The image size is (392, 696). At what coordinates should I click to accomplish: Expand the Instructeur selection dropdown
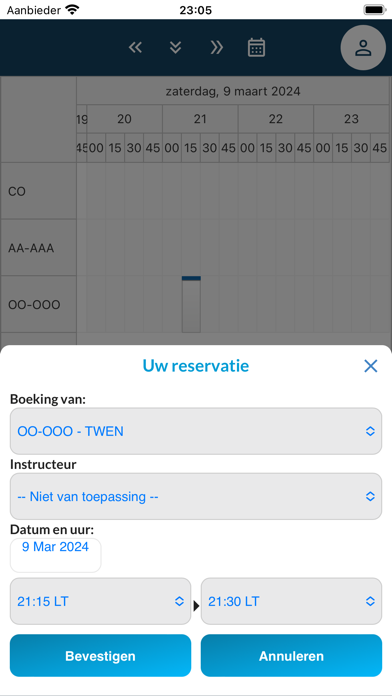tap(196, 496)
